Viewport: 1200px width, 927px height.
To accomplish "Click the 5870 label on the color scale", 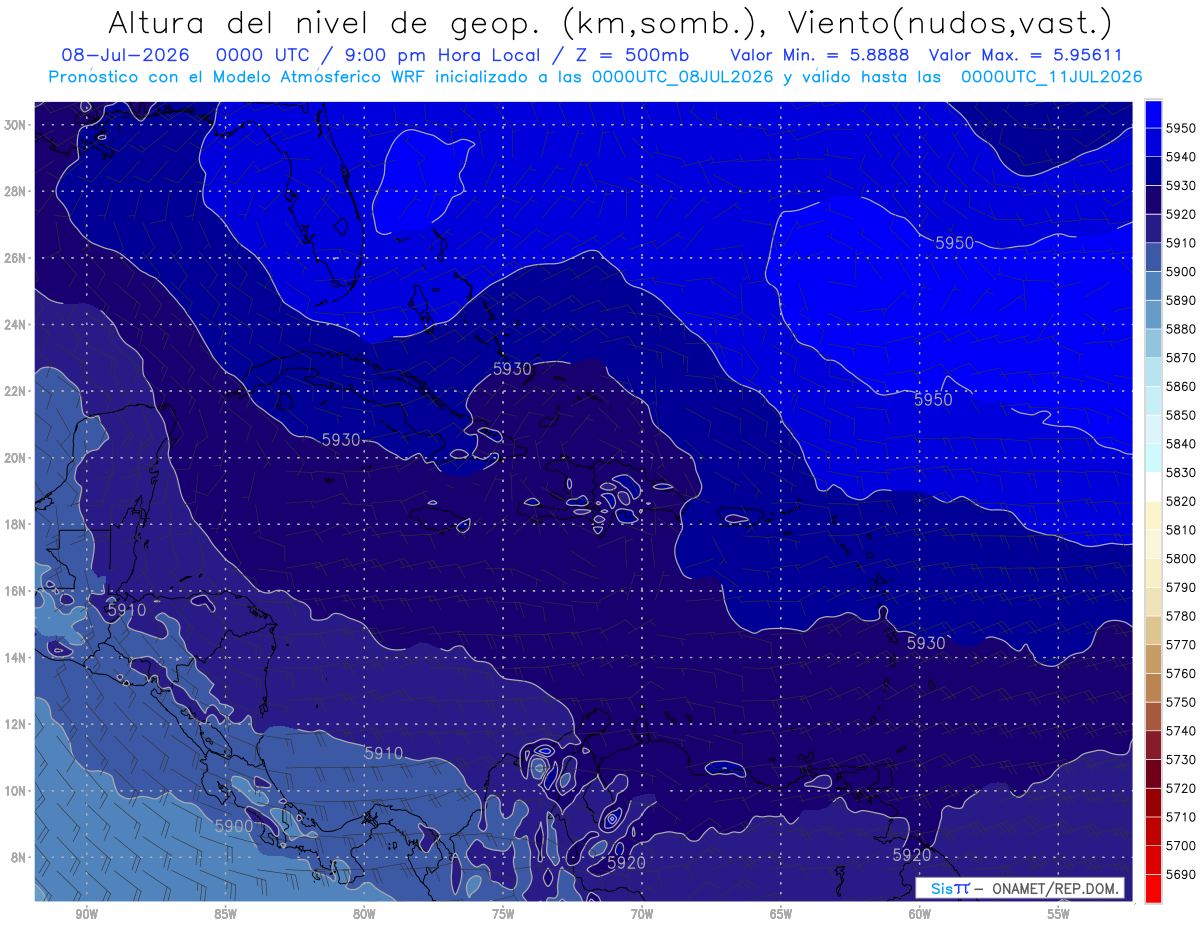I will coord(1181,358).
